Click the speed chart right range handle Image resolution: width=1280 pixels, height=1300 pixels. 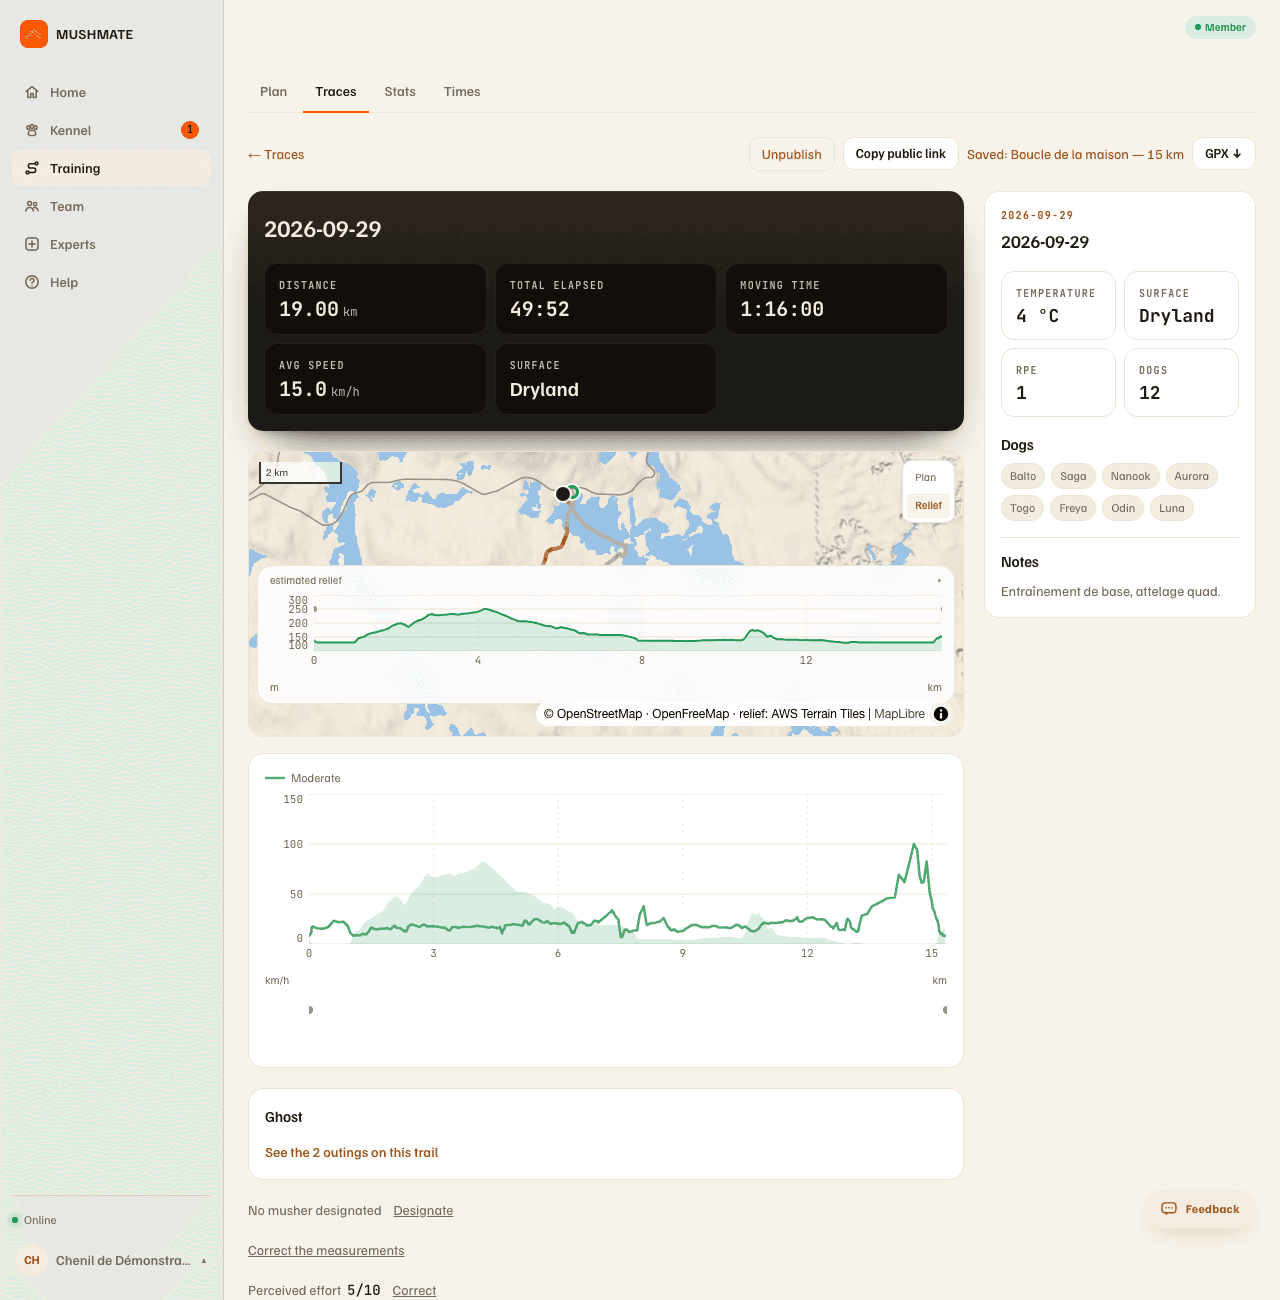tap(945, 1010)
